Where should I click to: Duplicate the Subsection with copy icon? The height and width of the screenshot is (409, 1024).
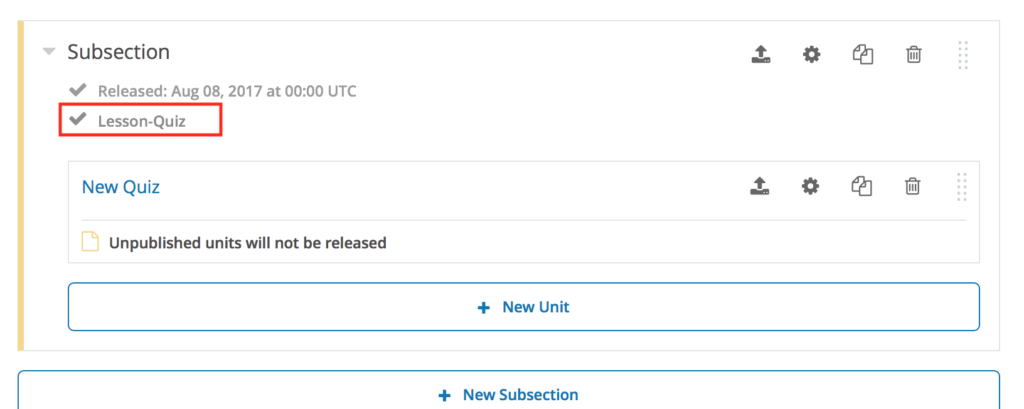[863, 54]
